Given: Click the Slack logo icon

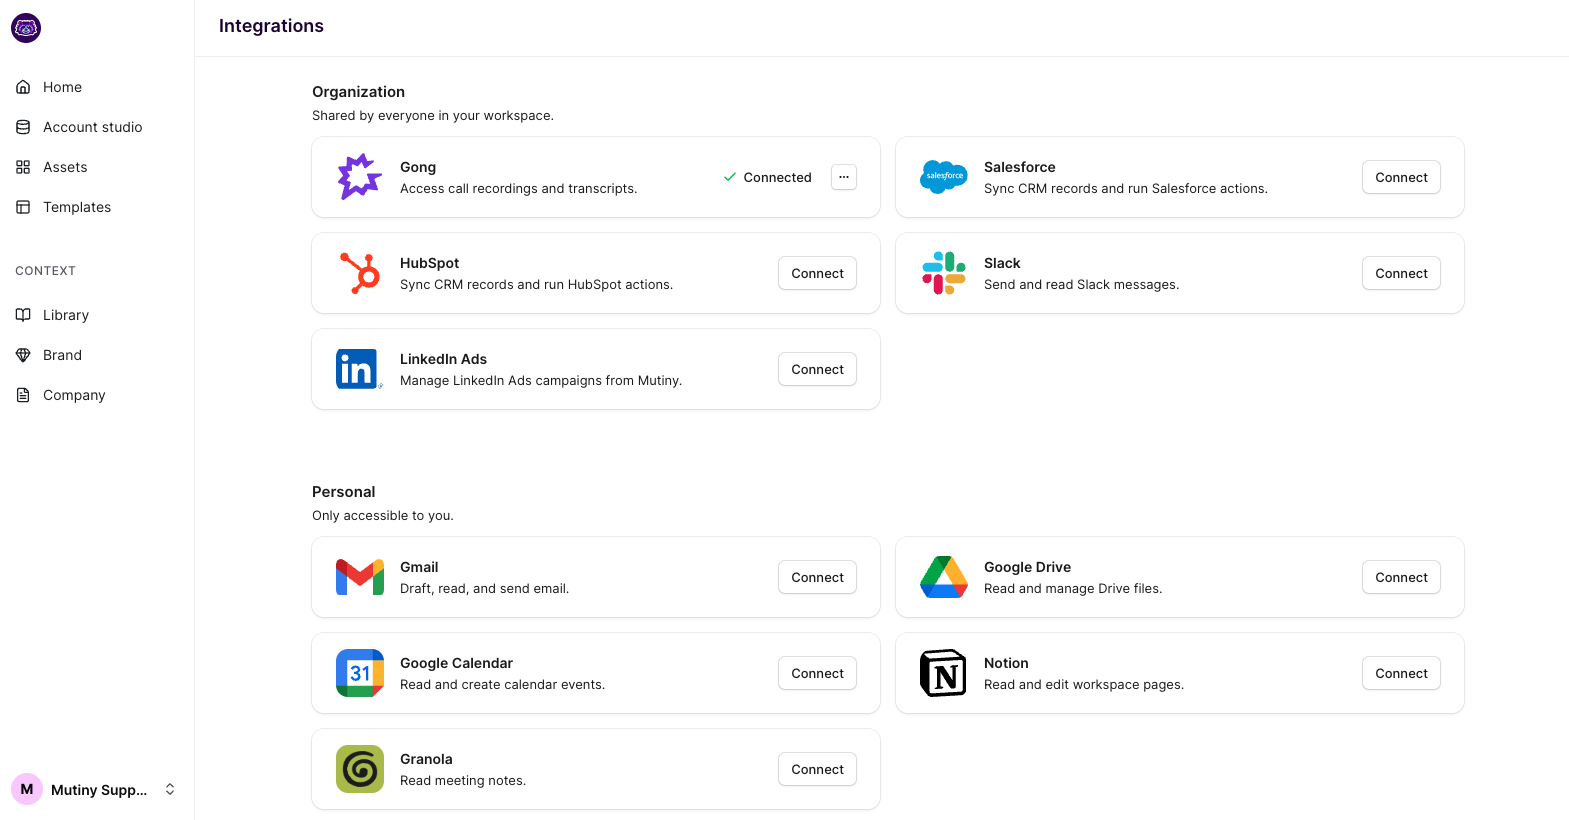Looking at the screenshot, I should [x=944, y=273].
